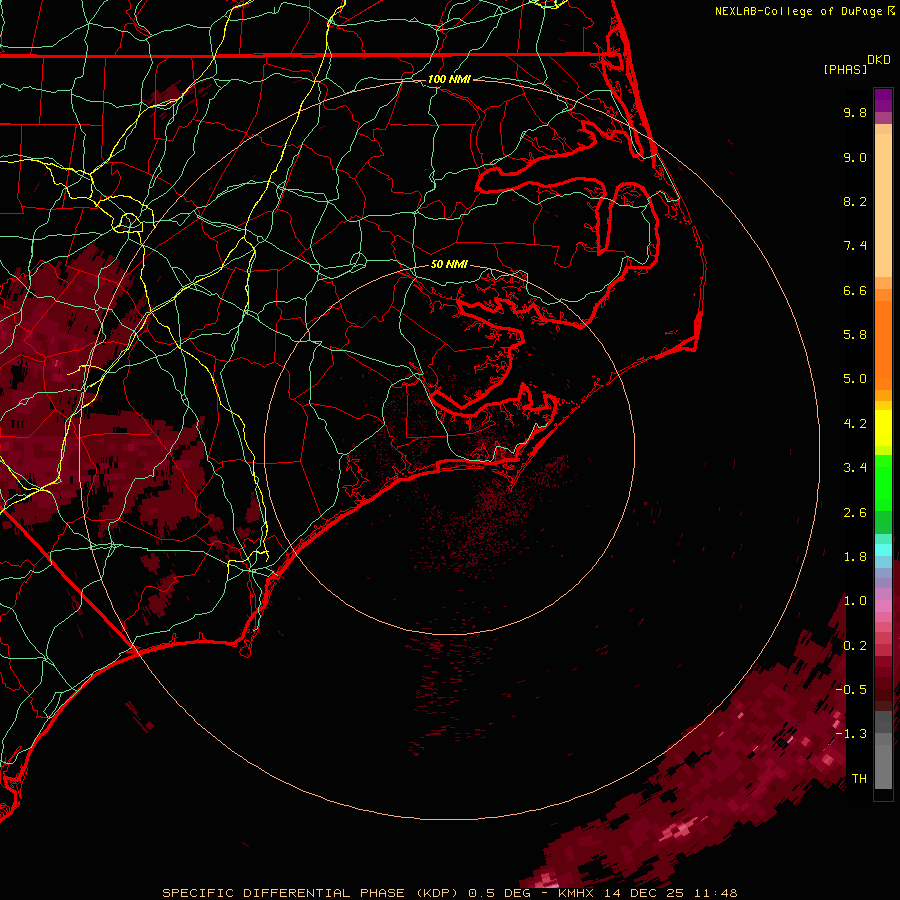Click the 1.0 legend value
This screenshot has height=900, width=900.
tap(855, 602)
